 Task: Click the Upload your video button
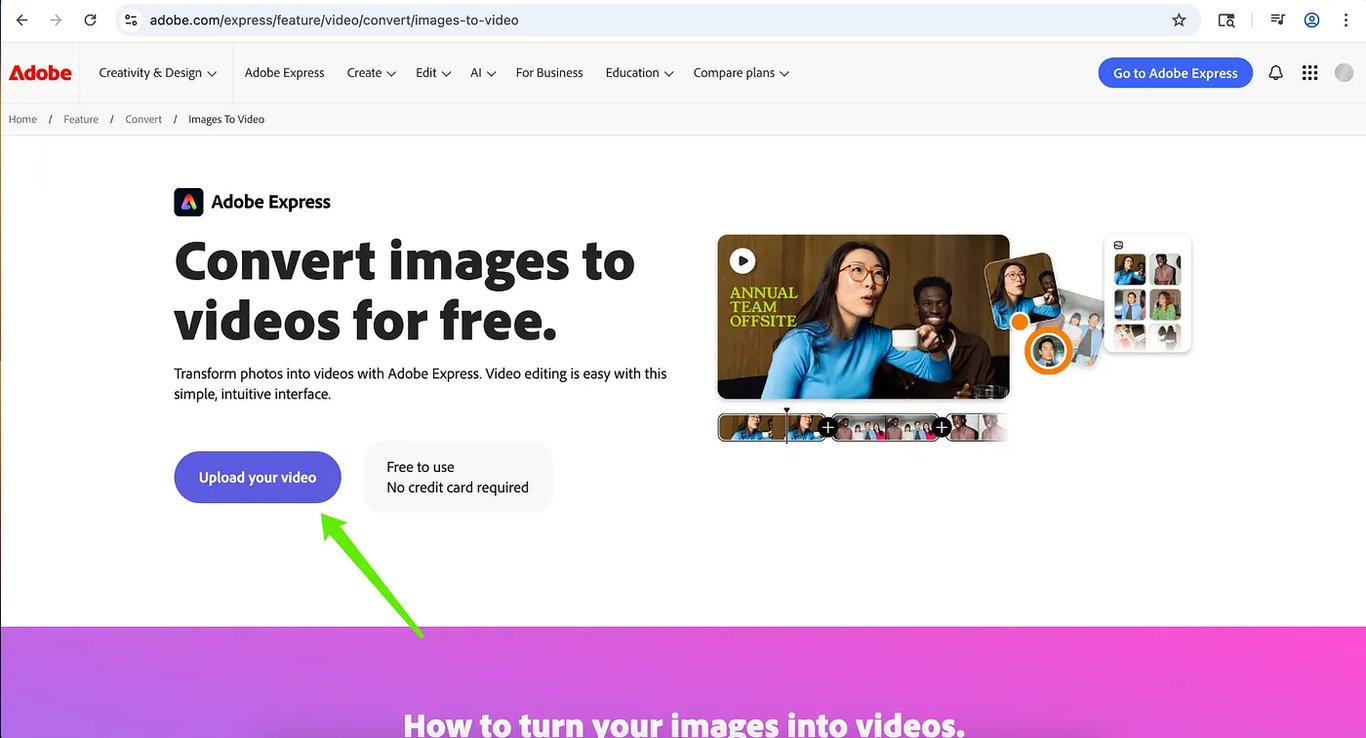[257, 477]
